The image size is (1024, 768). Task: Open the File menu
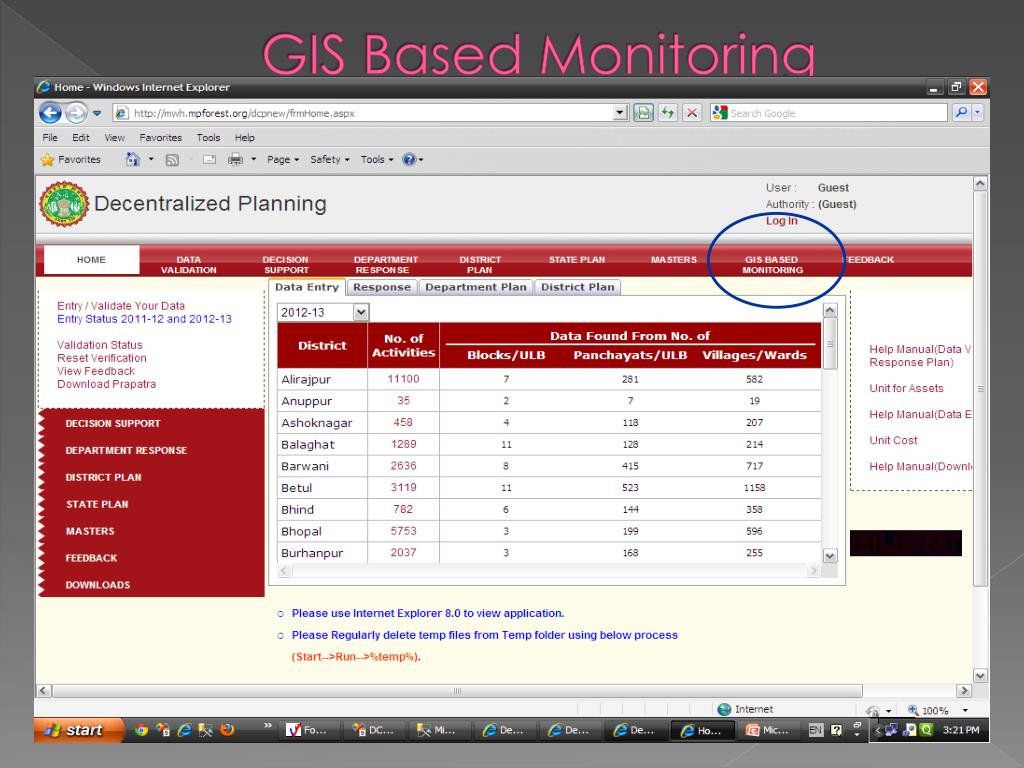[50, 138]
